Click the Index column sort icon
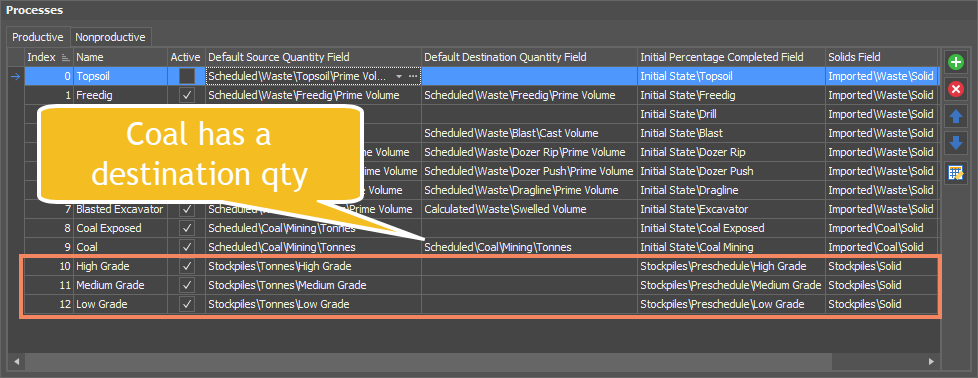The image size is (978, 378). (66, 57)
